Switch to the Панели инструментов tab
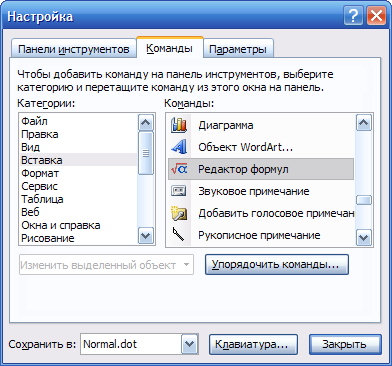Image resolution: width=392 pixels, height=366 pixels. pyautogui.click(x=73, y=49)
